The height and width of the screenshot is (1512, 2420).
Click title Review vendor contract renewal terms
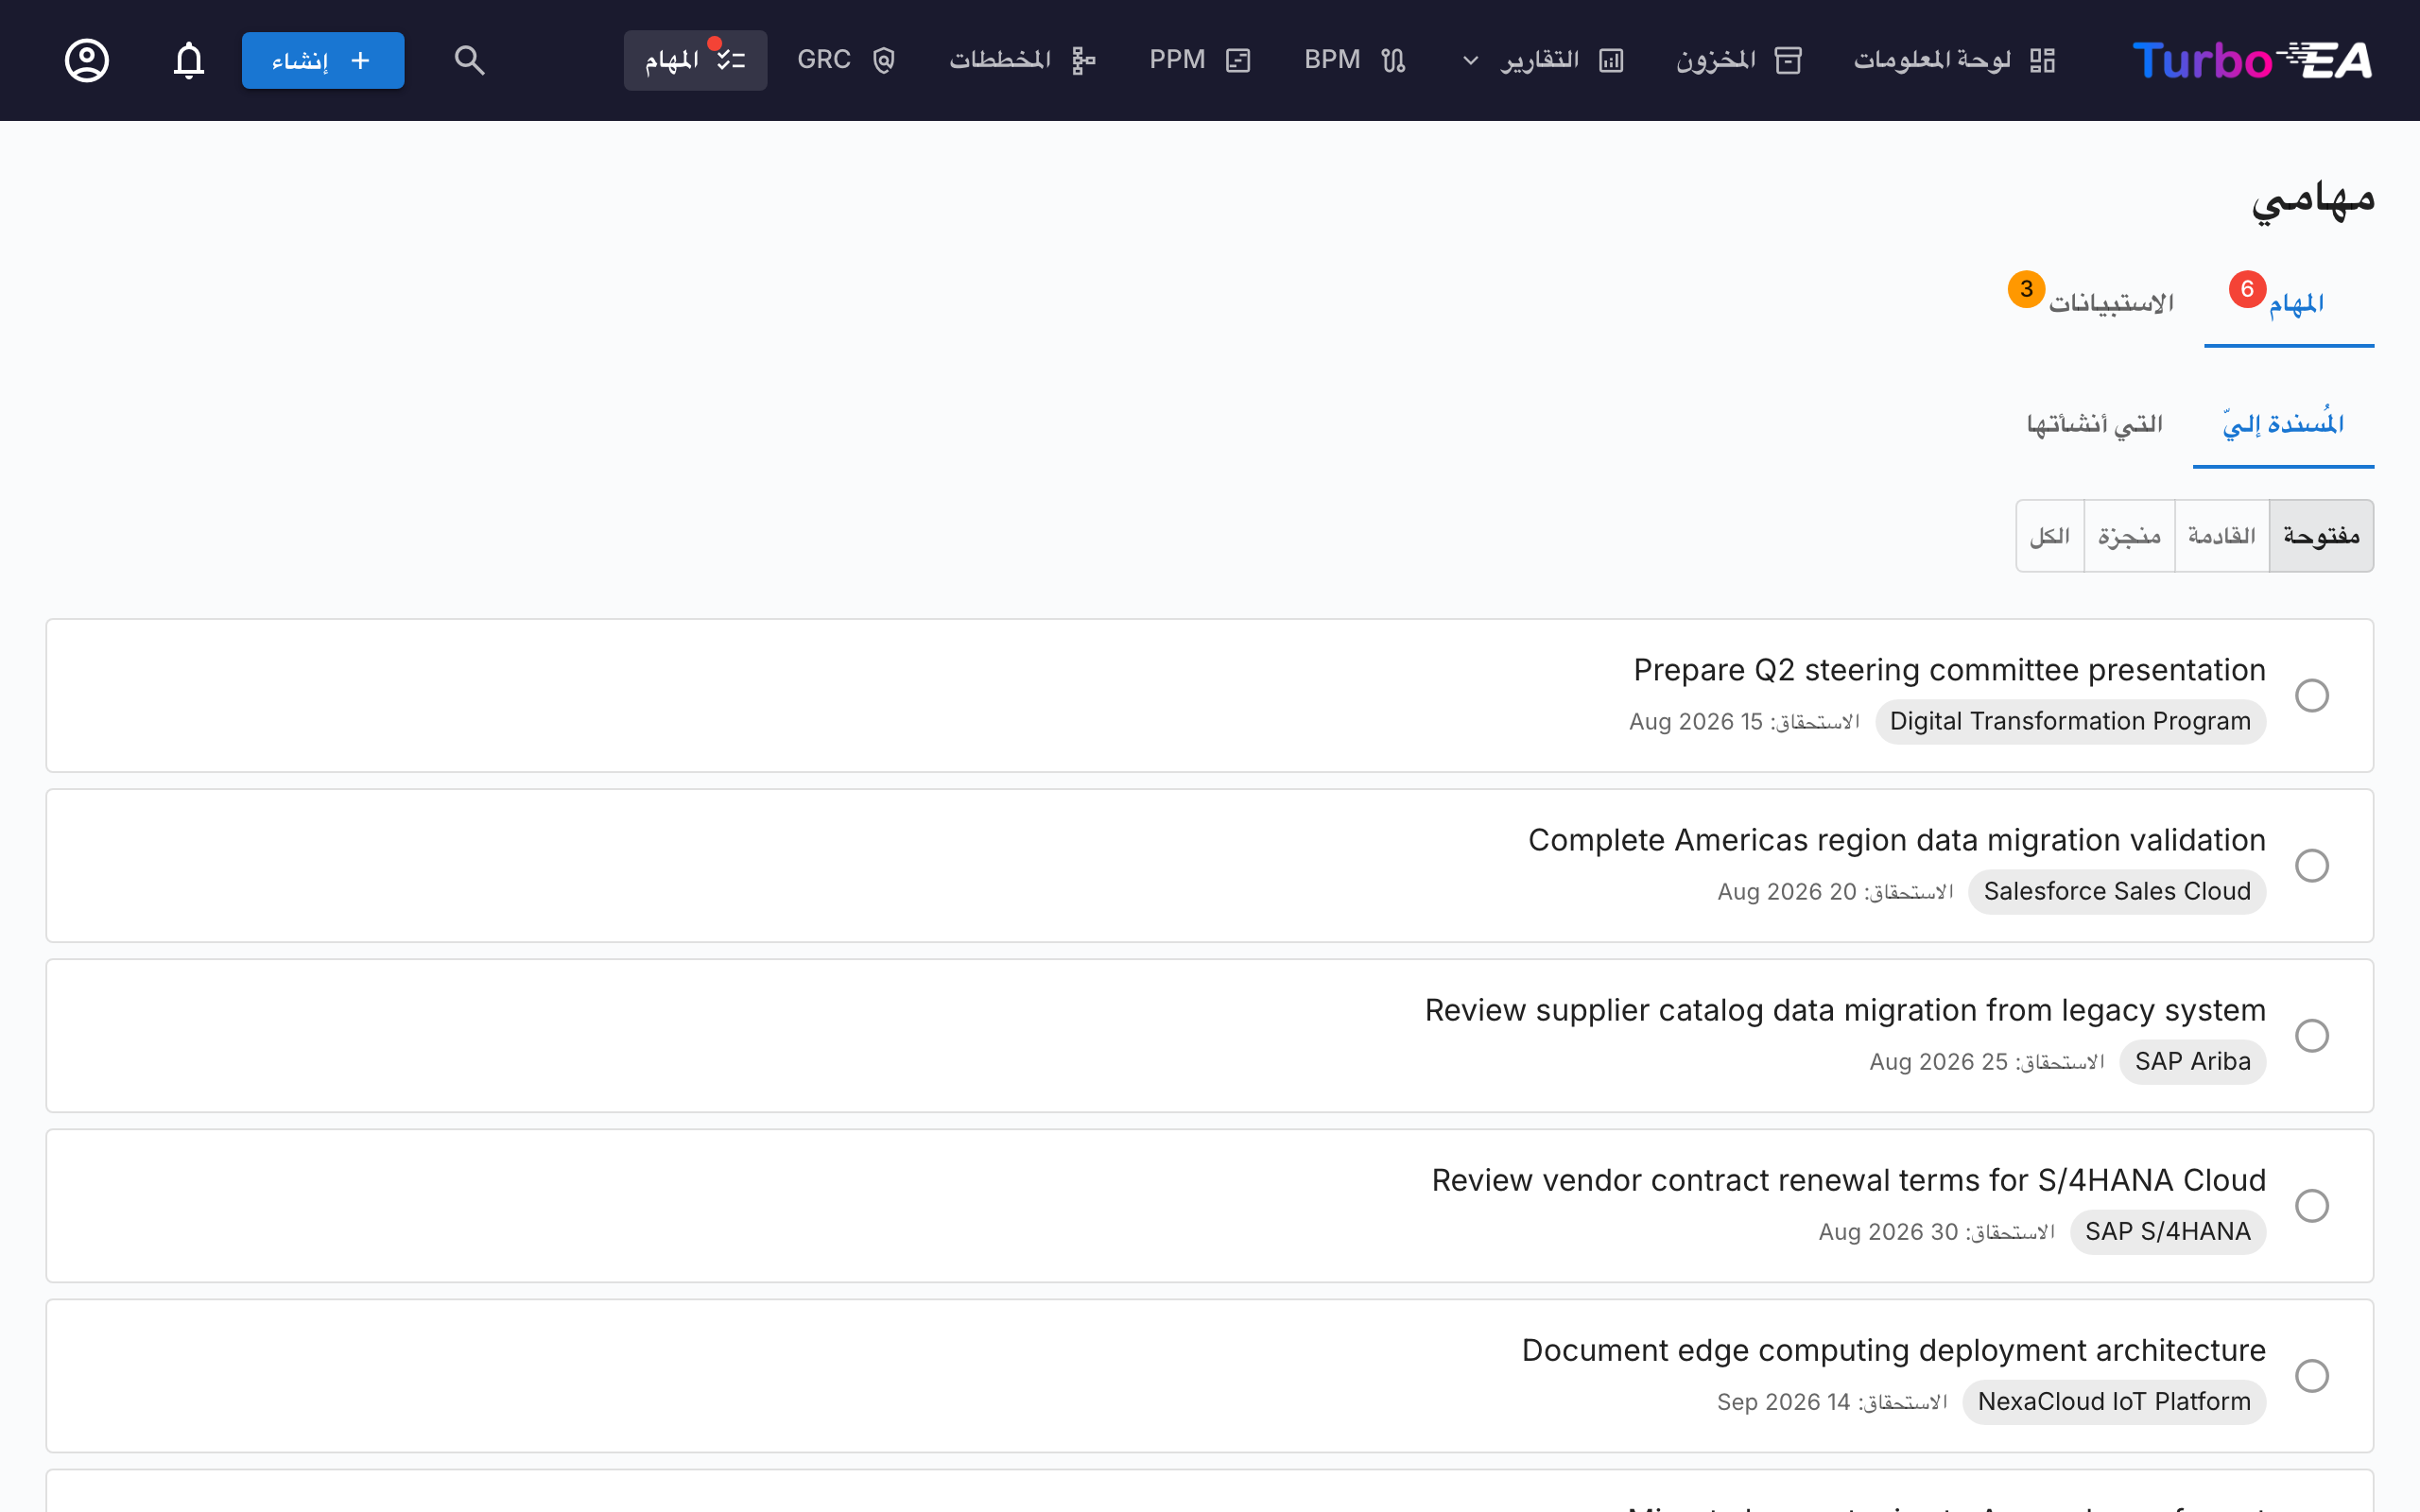pos(1848,1180)
